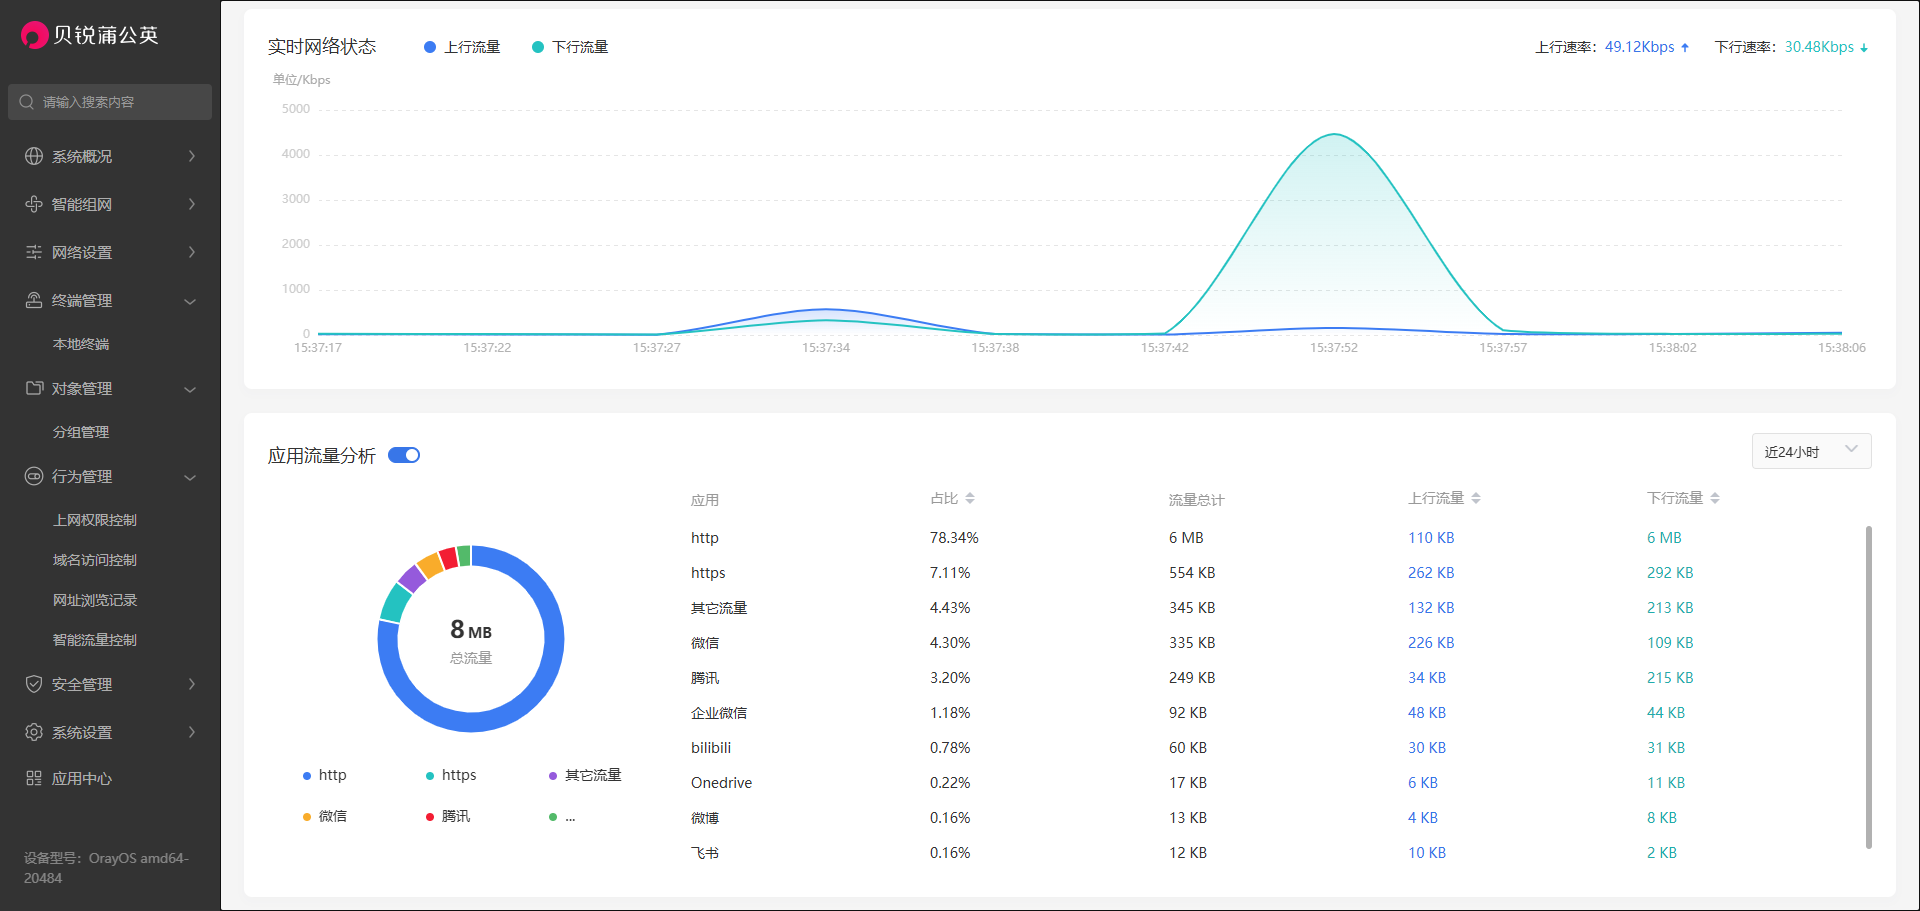
Task: Click the 设备型号 OrayOS amd64-20484 text
Action: click(x=106, y=868)
